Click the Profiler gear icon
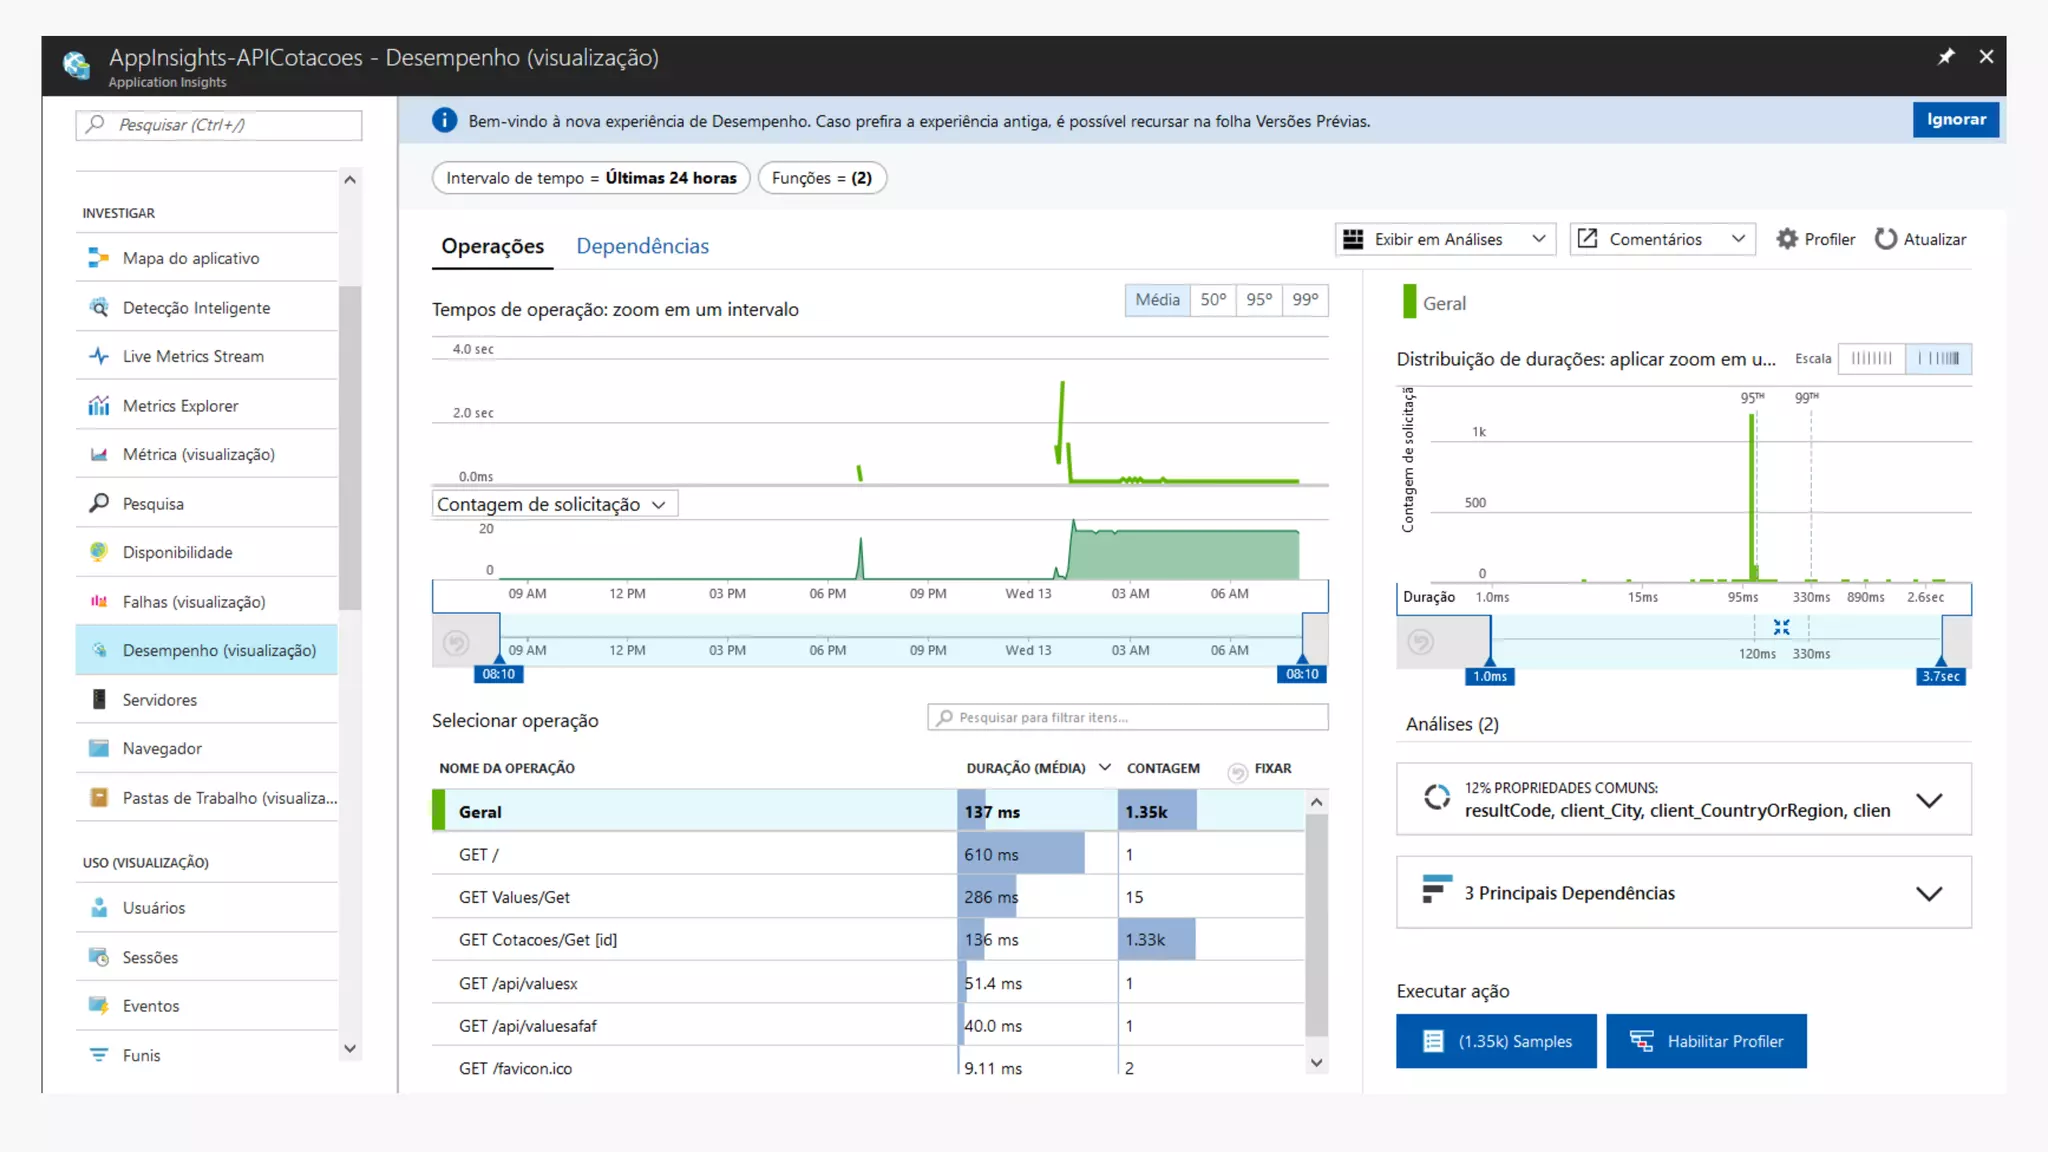2048x1152 pixels. (1786, 239)
